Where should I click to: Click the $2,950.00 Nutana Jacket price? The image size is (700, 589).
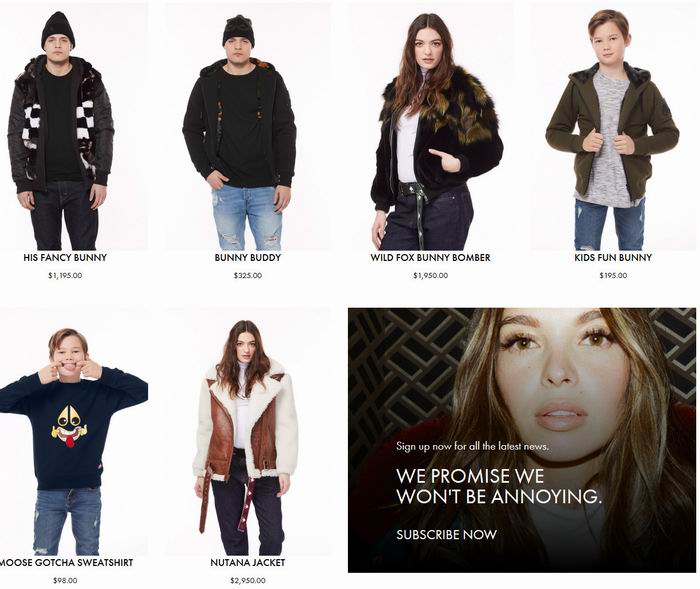(x=248, y=581)
